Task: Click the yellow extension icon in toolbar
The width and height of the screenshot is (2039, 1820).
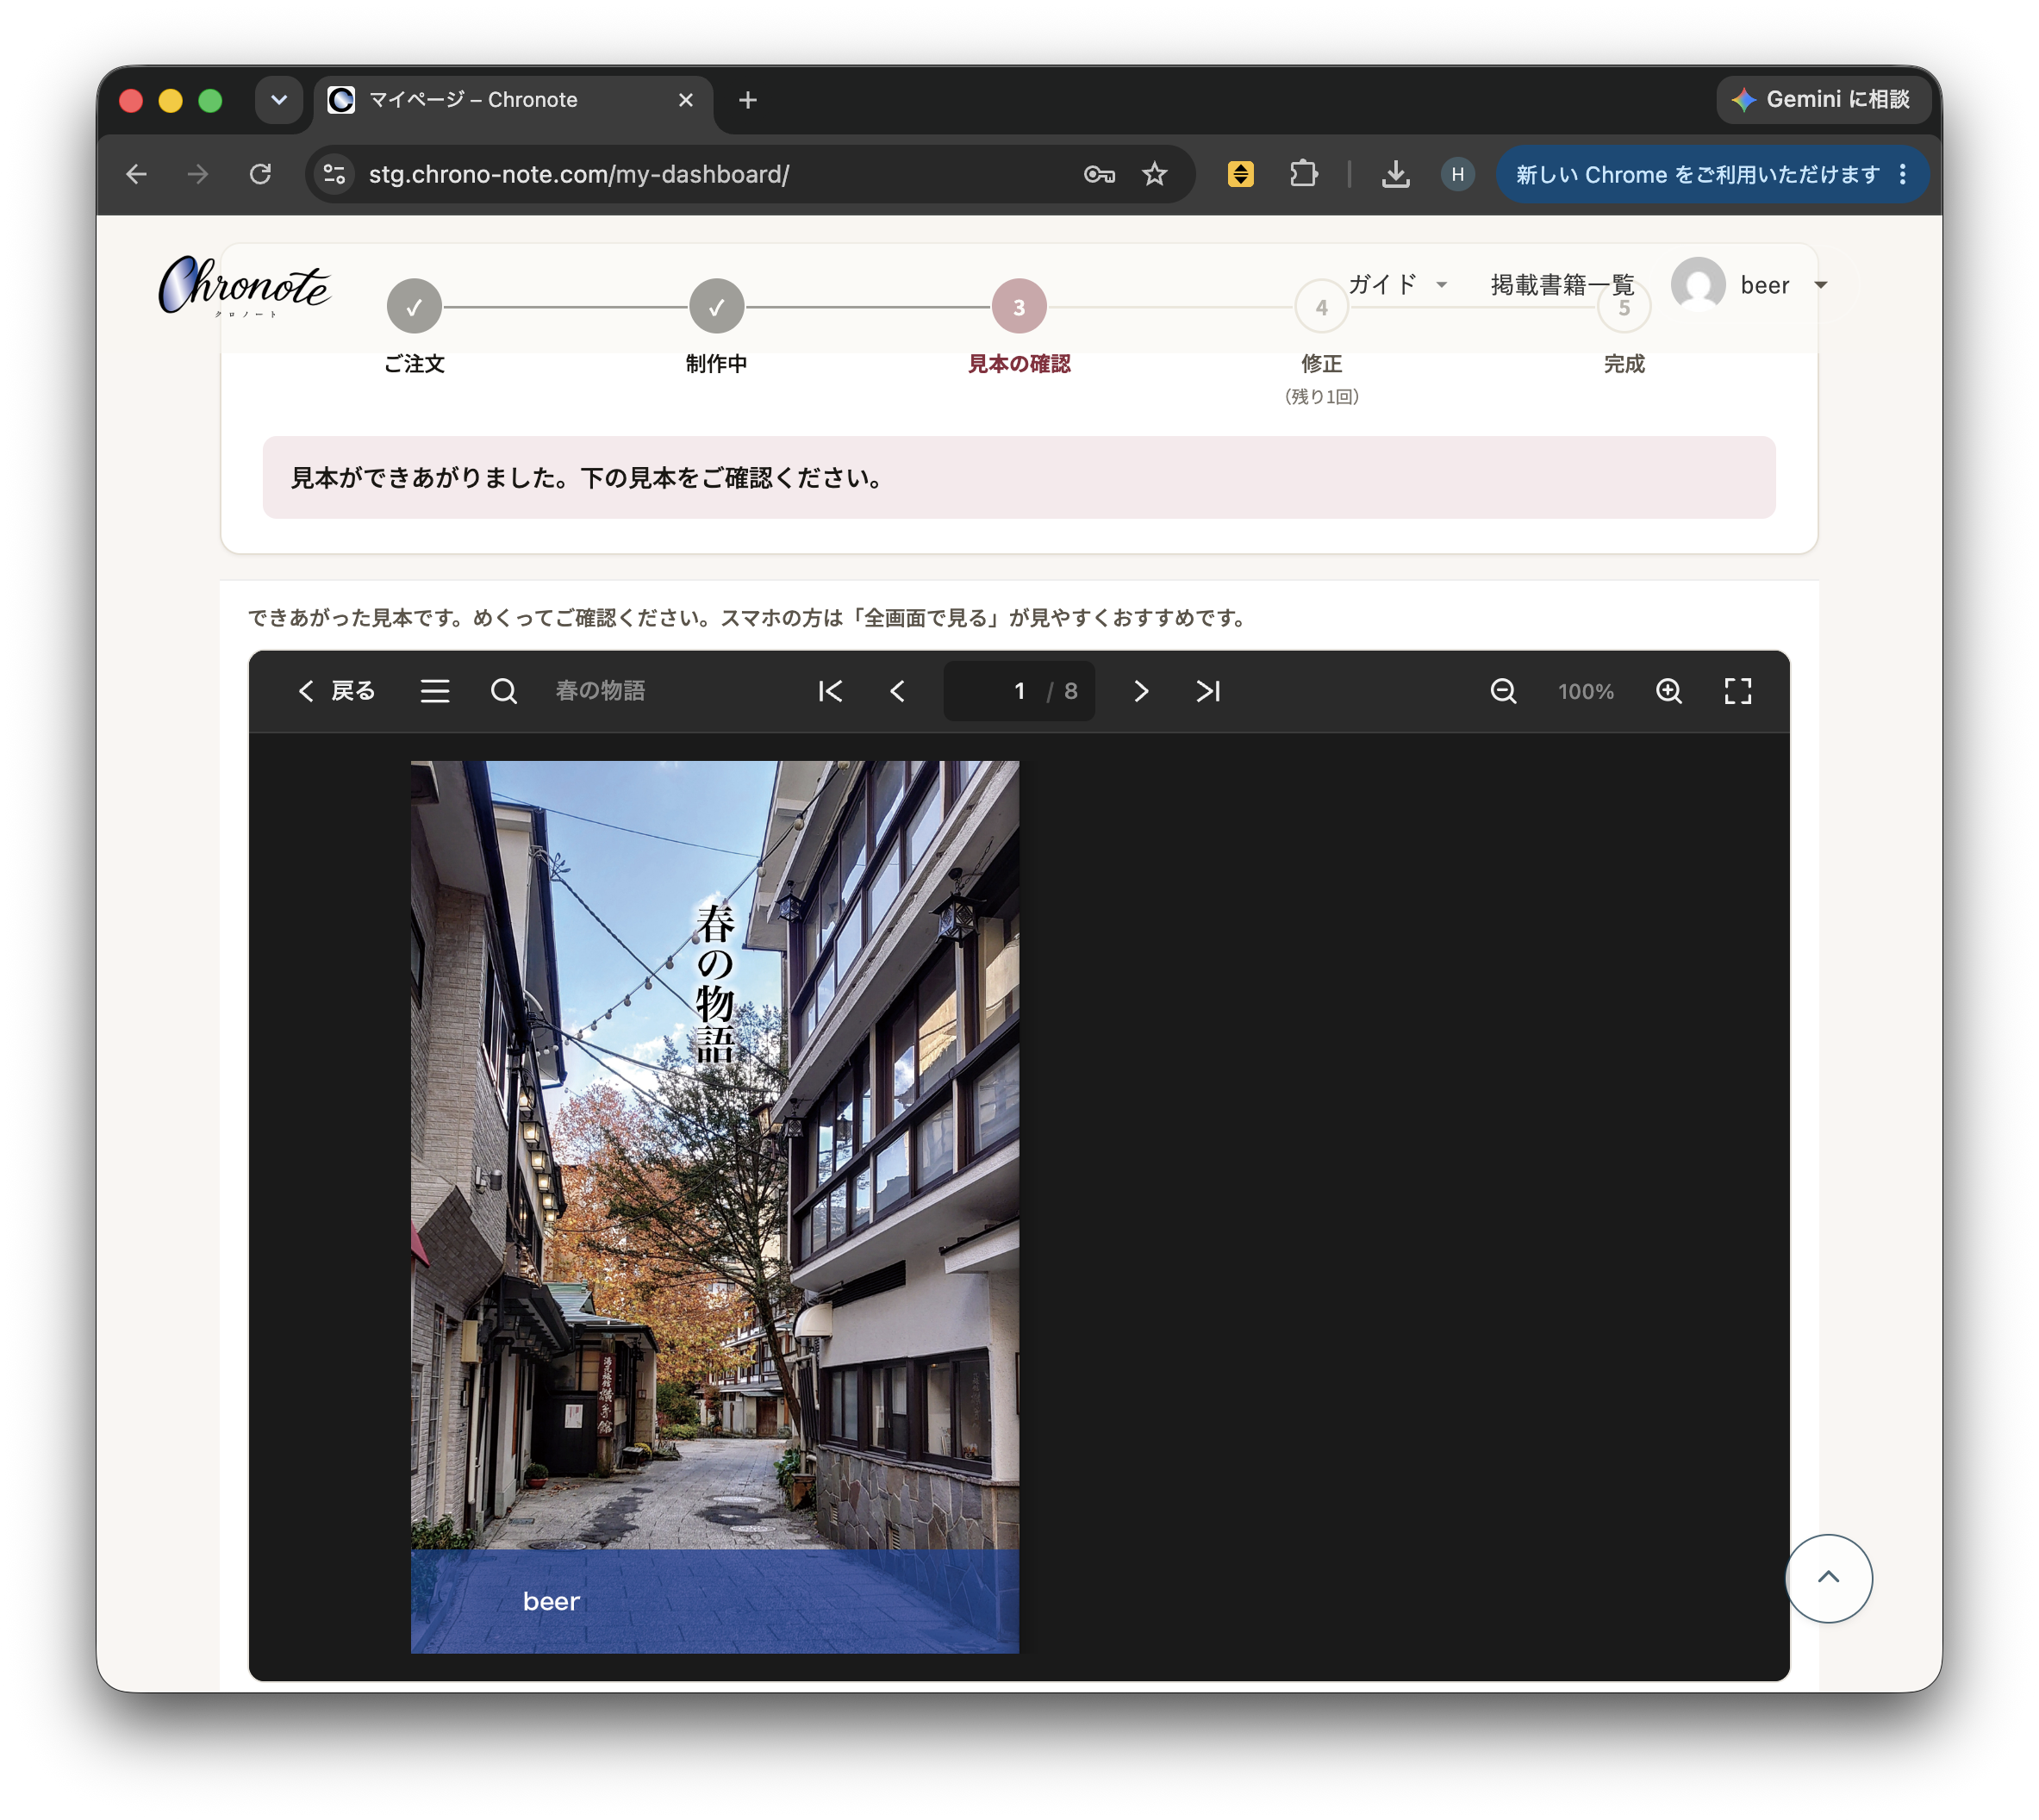Action: coord(1240,174)
